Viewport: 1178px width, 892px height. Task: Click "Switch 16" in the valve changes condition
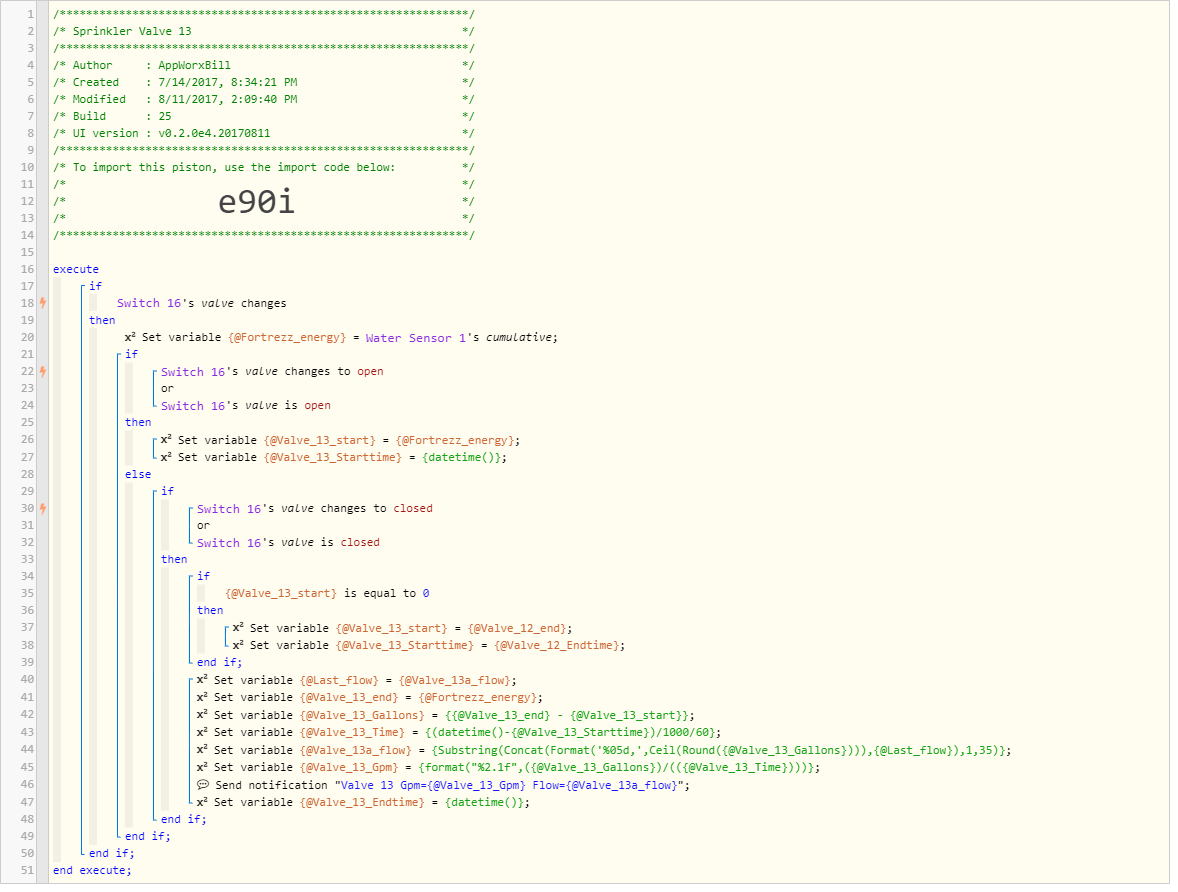(x=149, y=303)
